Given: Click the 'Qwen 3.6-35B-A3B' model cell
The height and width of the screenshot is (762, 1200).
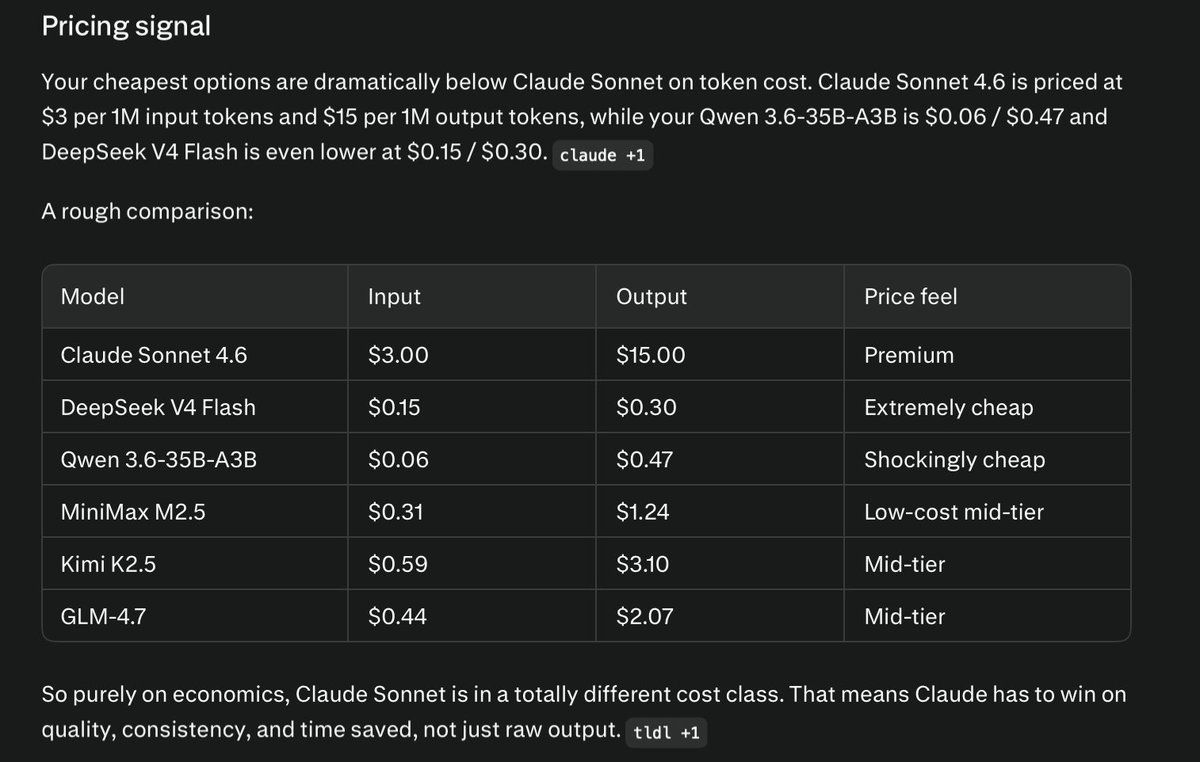Looking at the screenshot, I should coord(195,459).
